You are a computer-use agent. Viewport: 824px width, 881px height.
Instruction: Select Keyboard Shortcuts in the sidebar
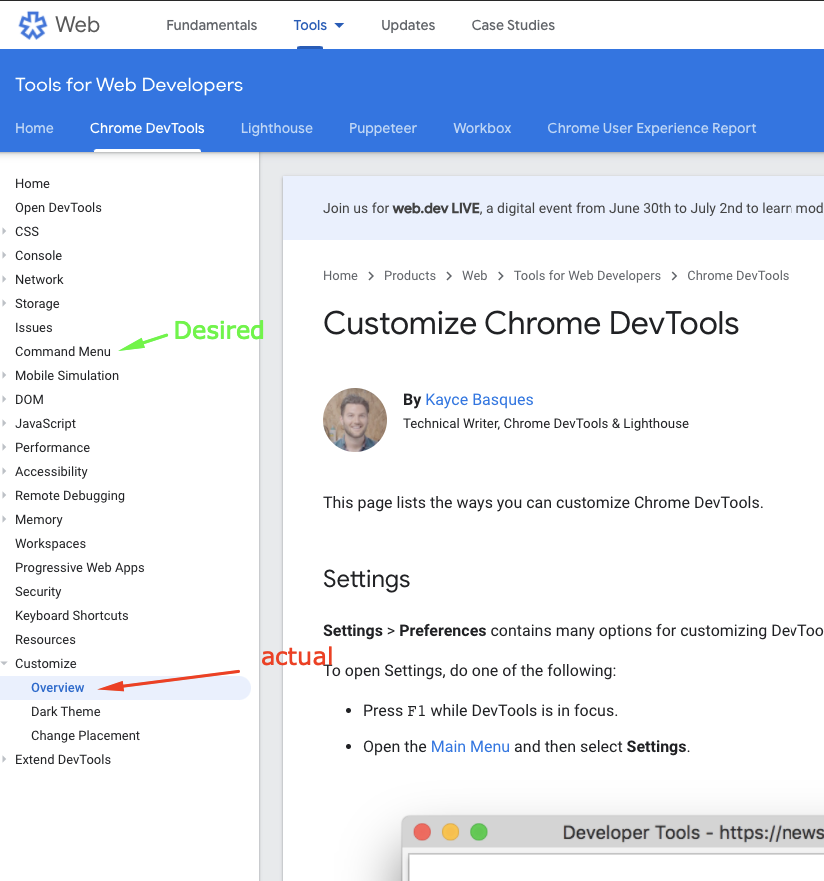tap(71, 615)
